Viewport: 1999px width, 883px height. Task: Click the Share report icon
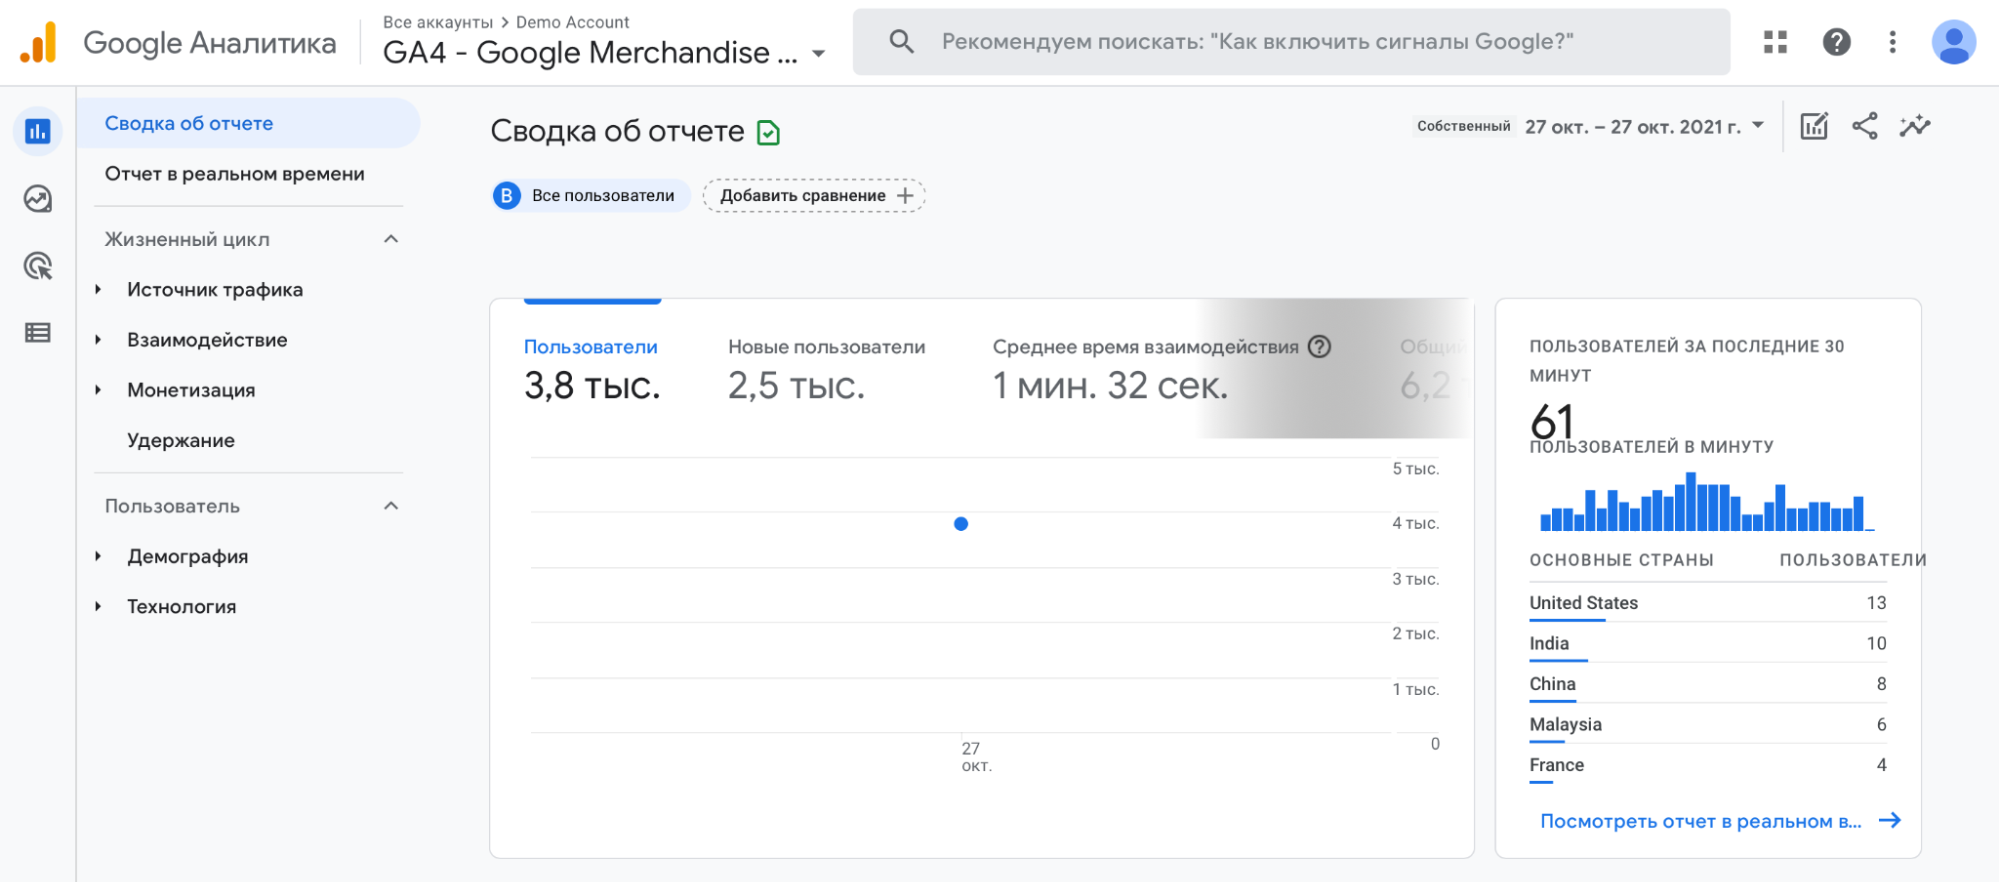(x=1864, y=126)
